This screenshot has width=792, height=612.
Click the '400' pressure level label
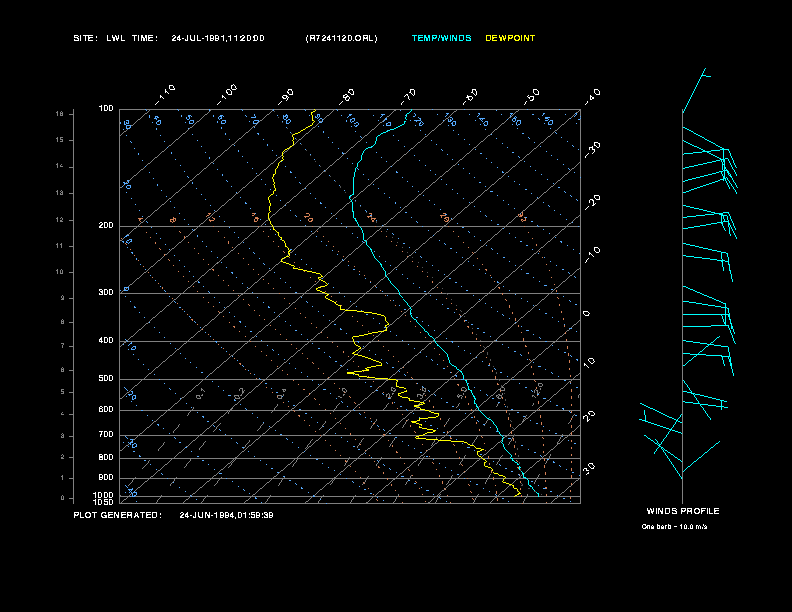(x=106, y=341)
